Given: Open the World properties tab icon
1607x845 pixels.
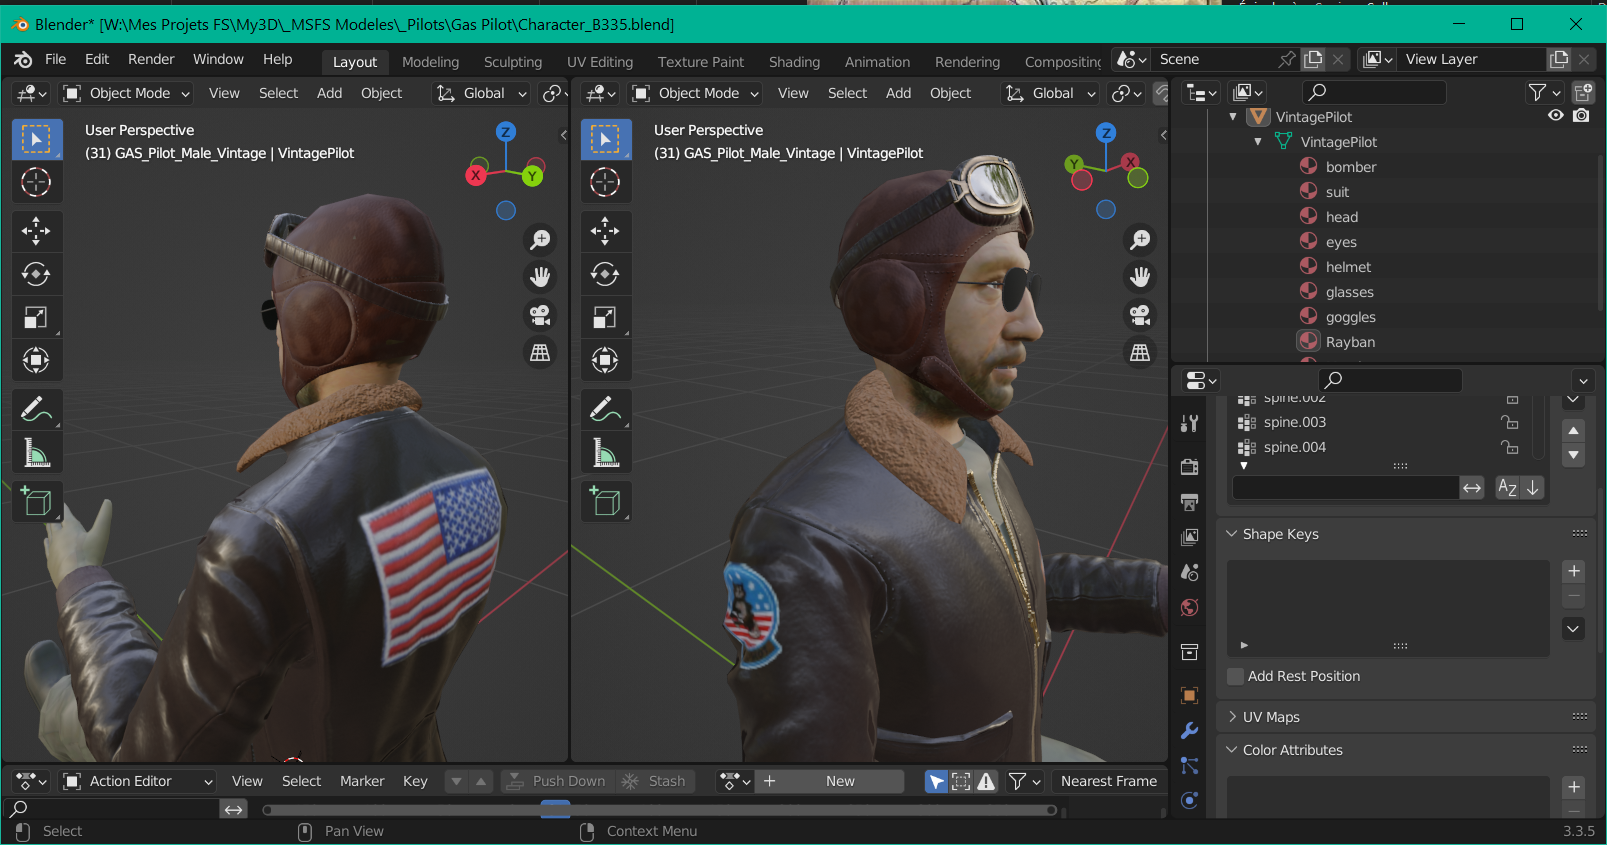Looking at the screenshot, I should coord(1189,608).
